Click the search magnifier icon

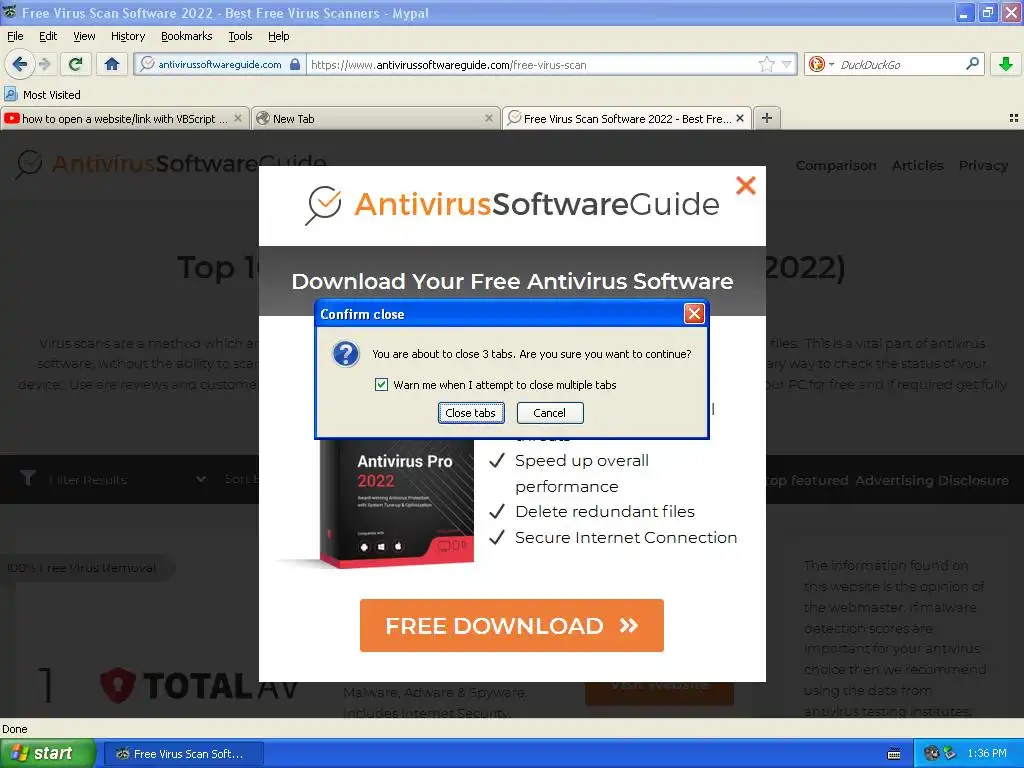pos(972,64)
